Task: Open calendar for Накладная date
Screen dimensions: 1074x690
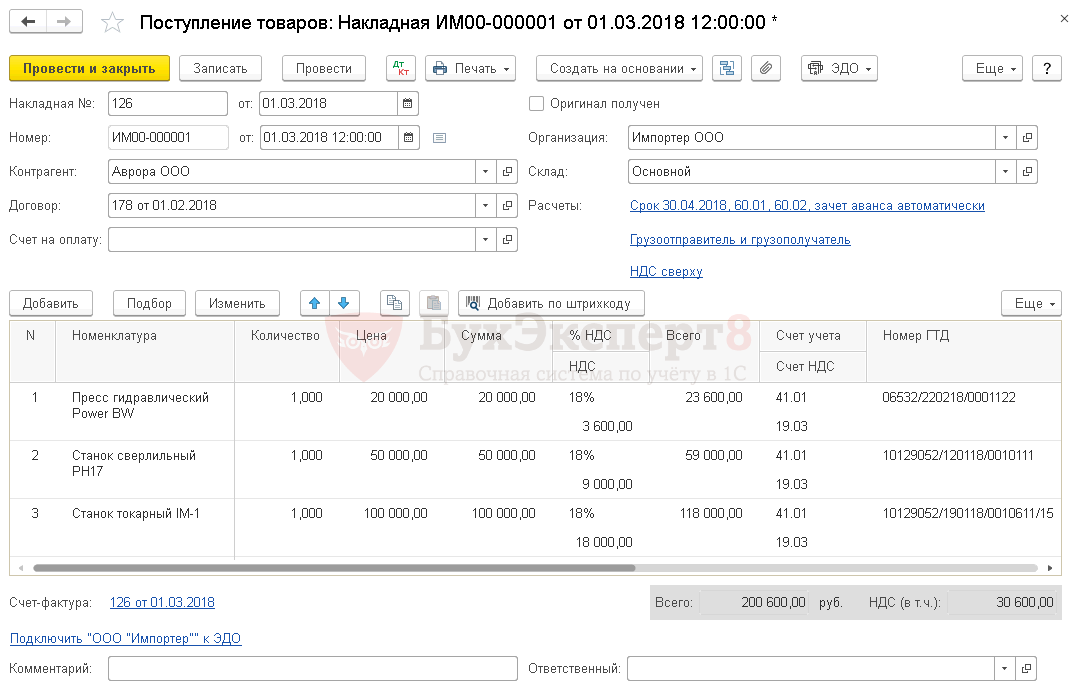Action: [x=407, y=104]
